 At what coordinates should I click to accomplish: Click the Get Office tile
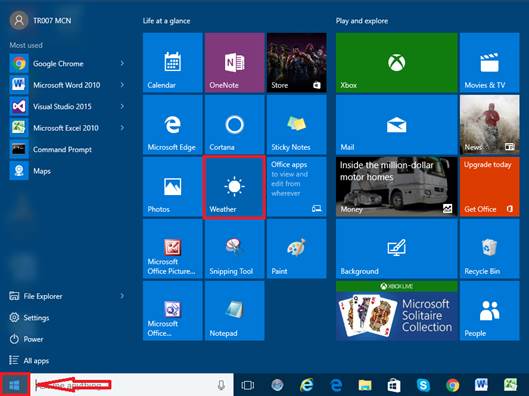490,187
